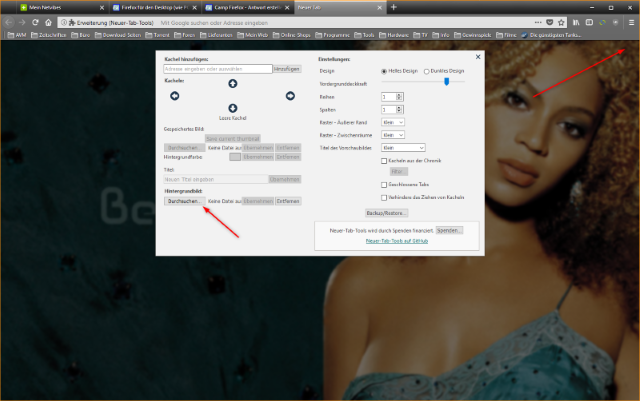Click Entfernen in the Hintergrundbild row
The height and width of the screenshot is (401, 640).
coord(288,201)
